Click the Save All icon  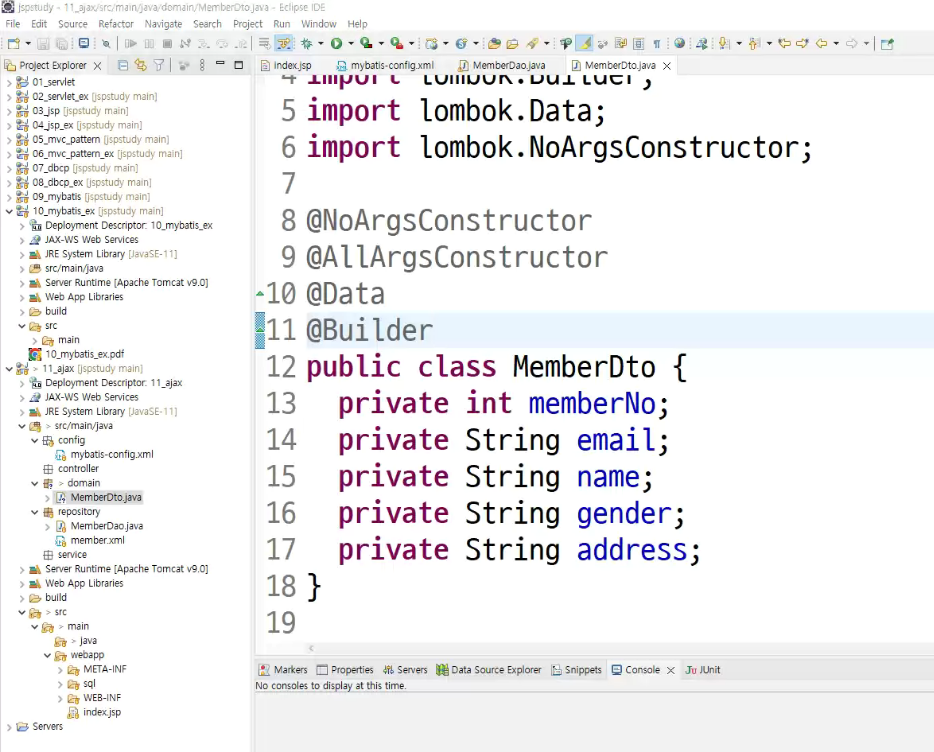pyautogui.click(x=61, y=43)
